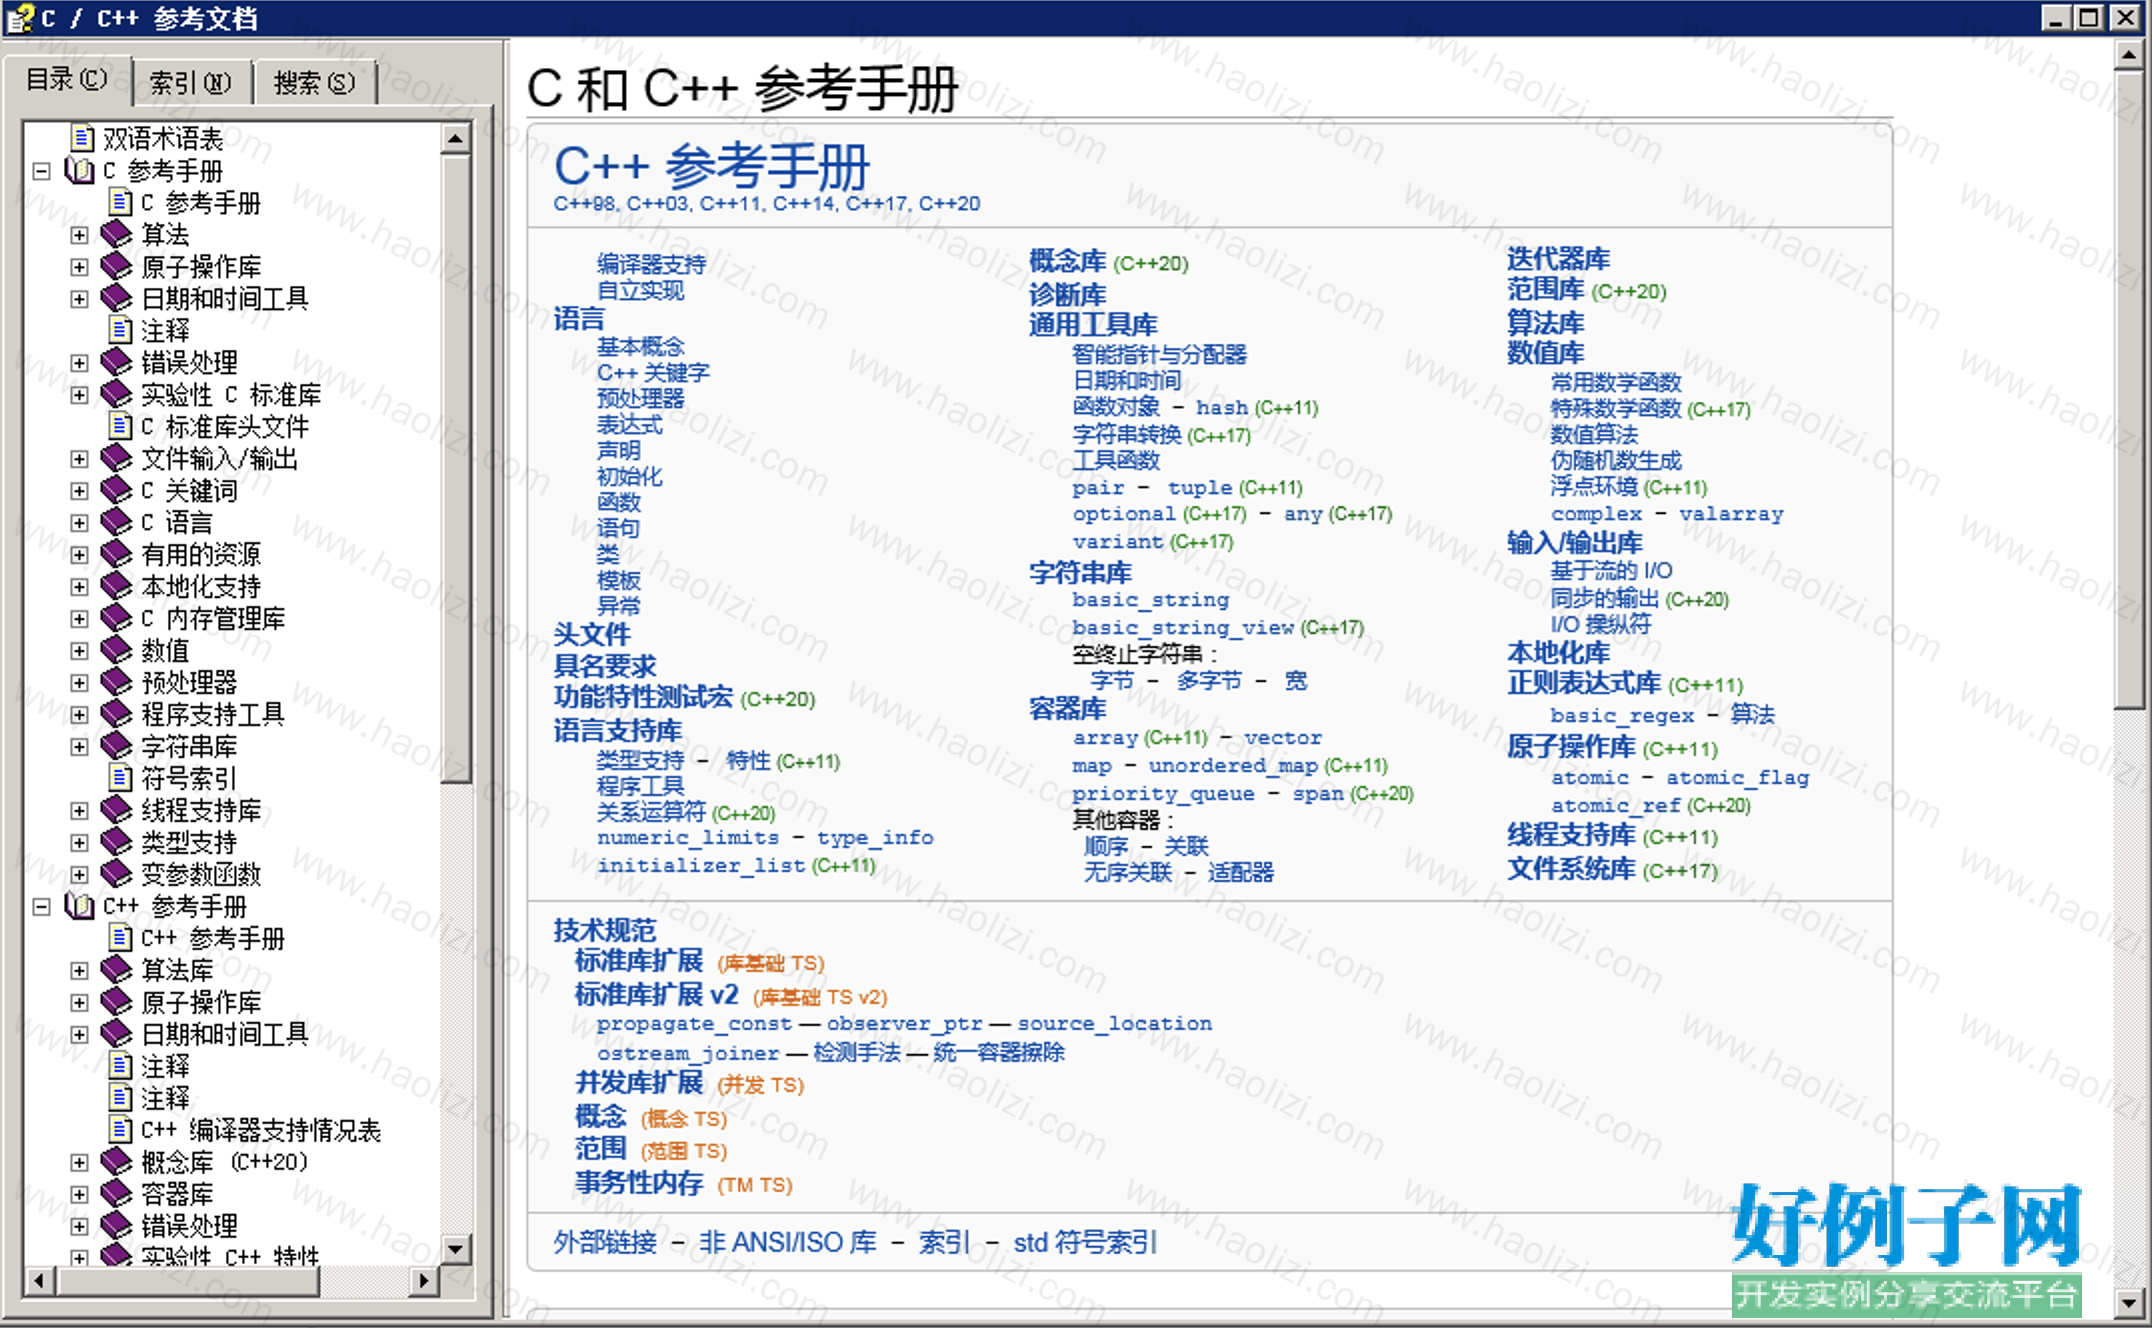Follow the 智能指针与分配器 link
The image size is (2152, 1328).
(1159, 354)
